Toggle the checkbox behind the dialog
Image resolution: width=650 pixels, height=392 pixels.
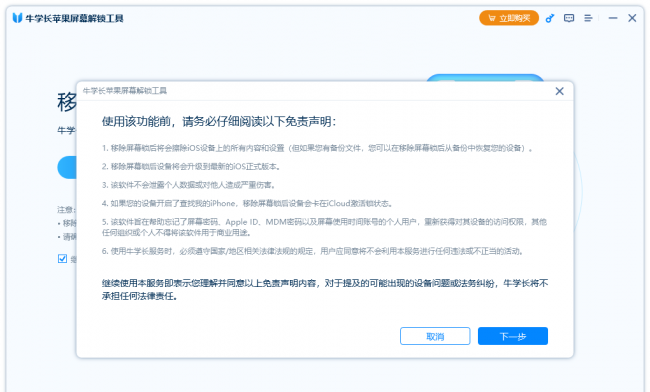click(x=62, y=259)
